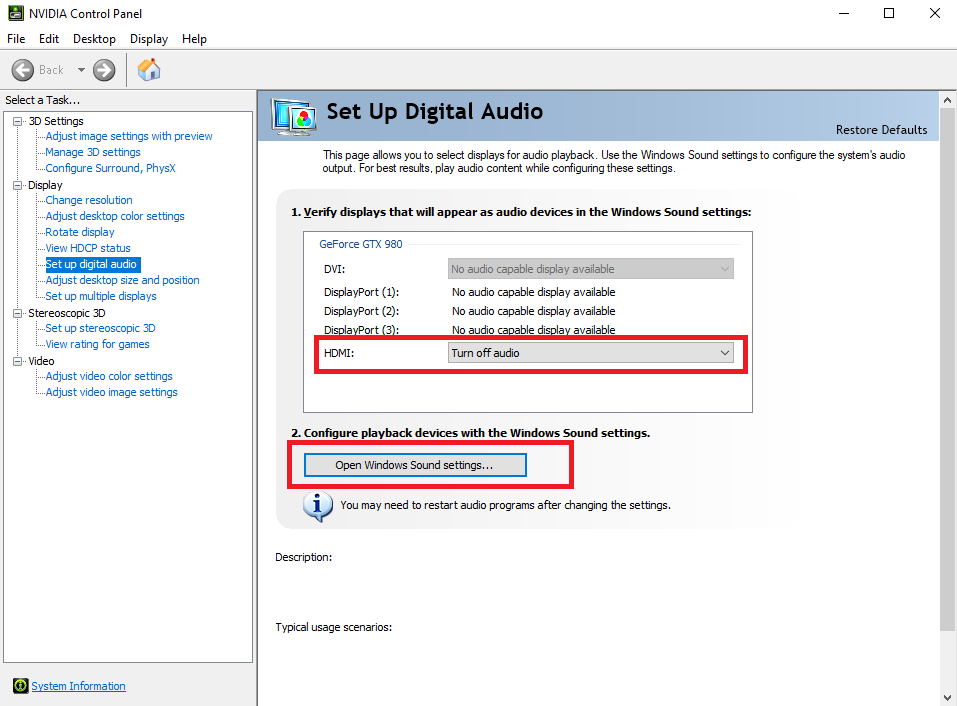This screenshot has width=957, height=706.
Task: Select Adjust image settings with preview
Action: pos(129,136)
